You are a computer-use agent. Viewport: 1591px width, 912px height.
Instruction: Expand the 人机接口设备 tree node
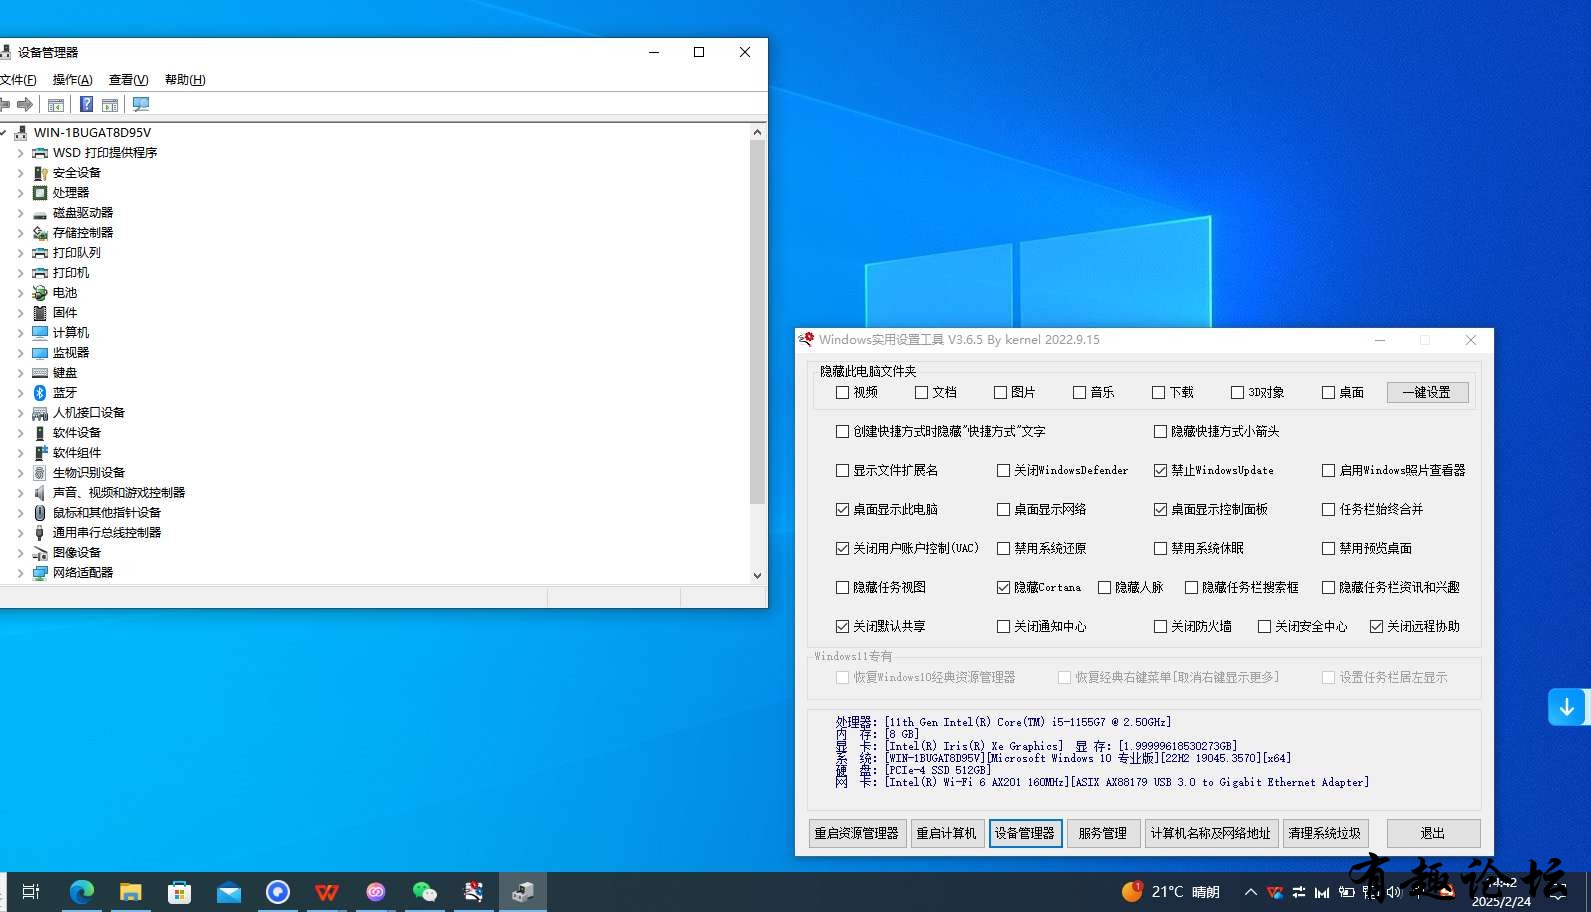tap(20, 412)
